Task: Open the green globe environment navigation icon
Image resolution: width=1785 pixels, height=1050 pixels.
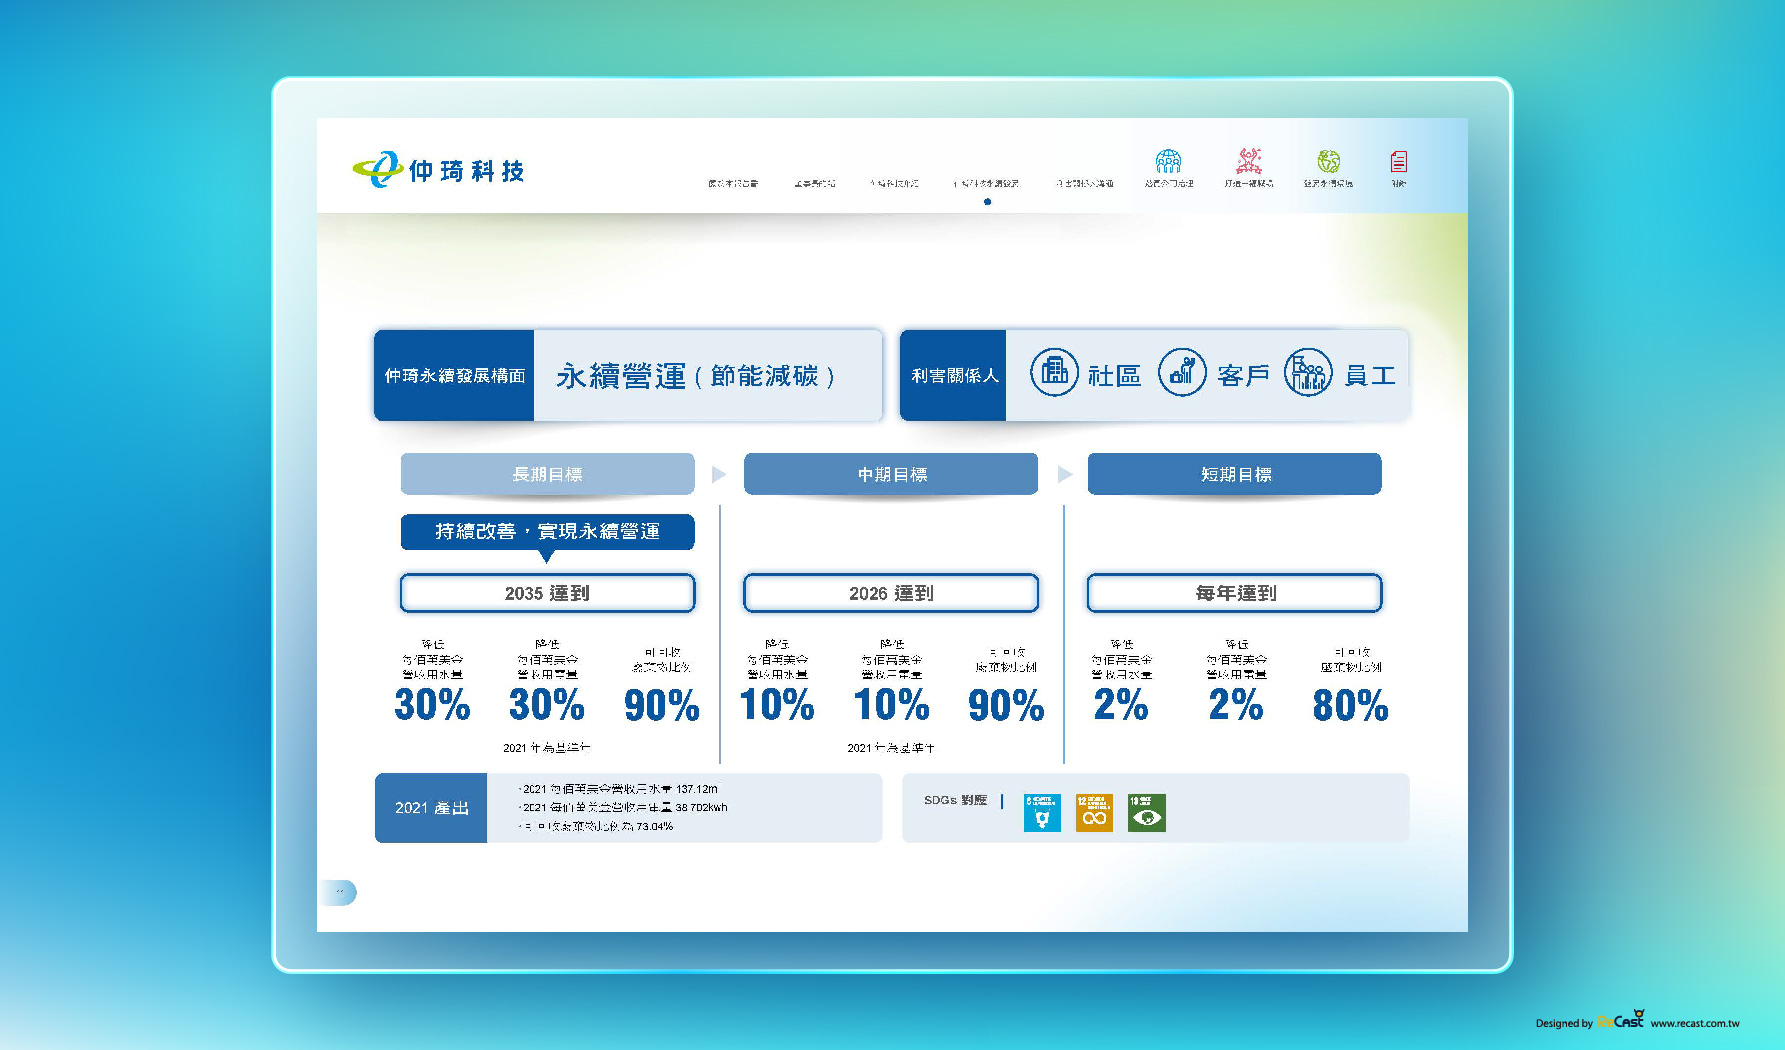Action: point(1328,161)
